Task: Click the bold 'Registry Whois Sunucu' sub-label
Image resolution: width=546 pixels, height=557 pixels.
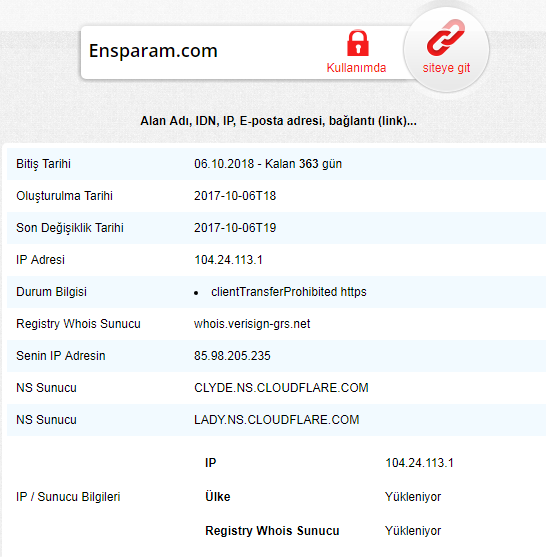Action: tap(272, 531)
